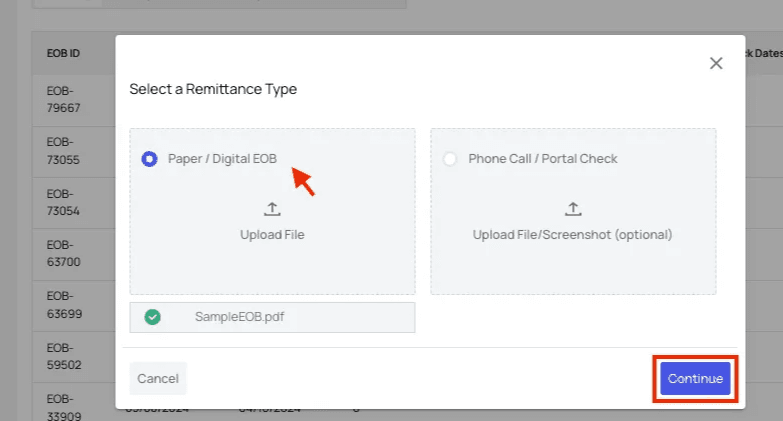Select the EOB-63700 table row
Image resolution: width=783 pixels, height=421 pixels.
click(x=63, y=254)
